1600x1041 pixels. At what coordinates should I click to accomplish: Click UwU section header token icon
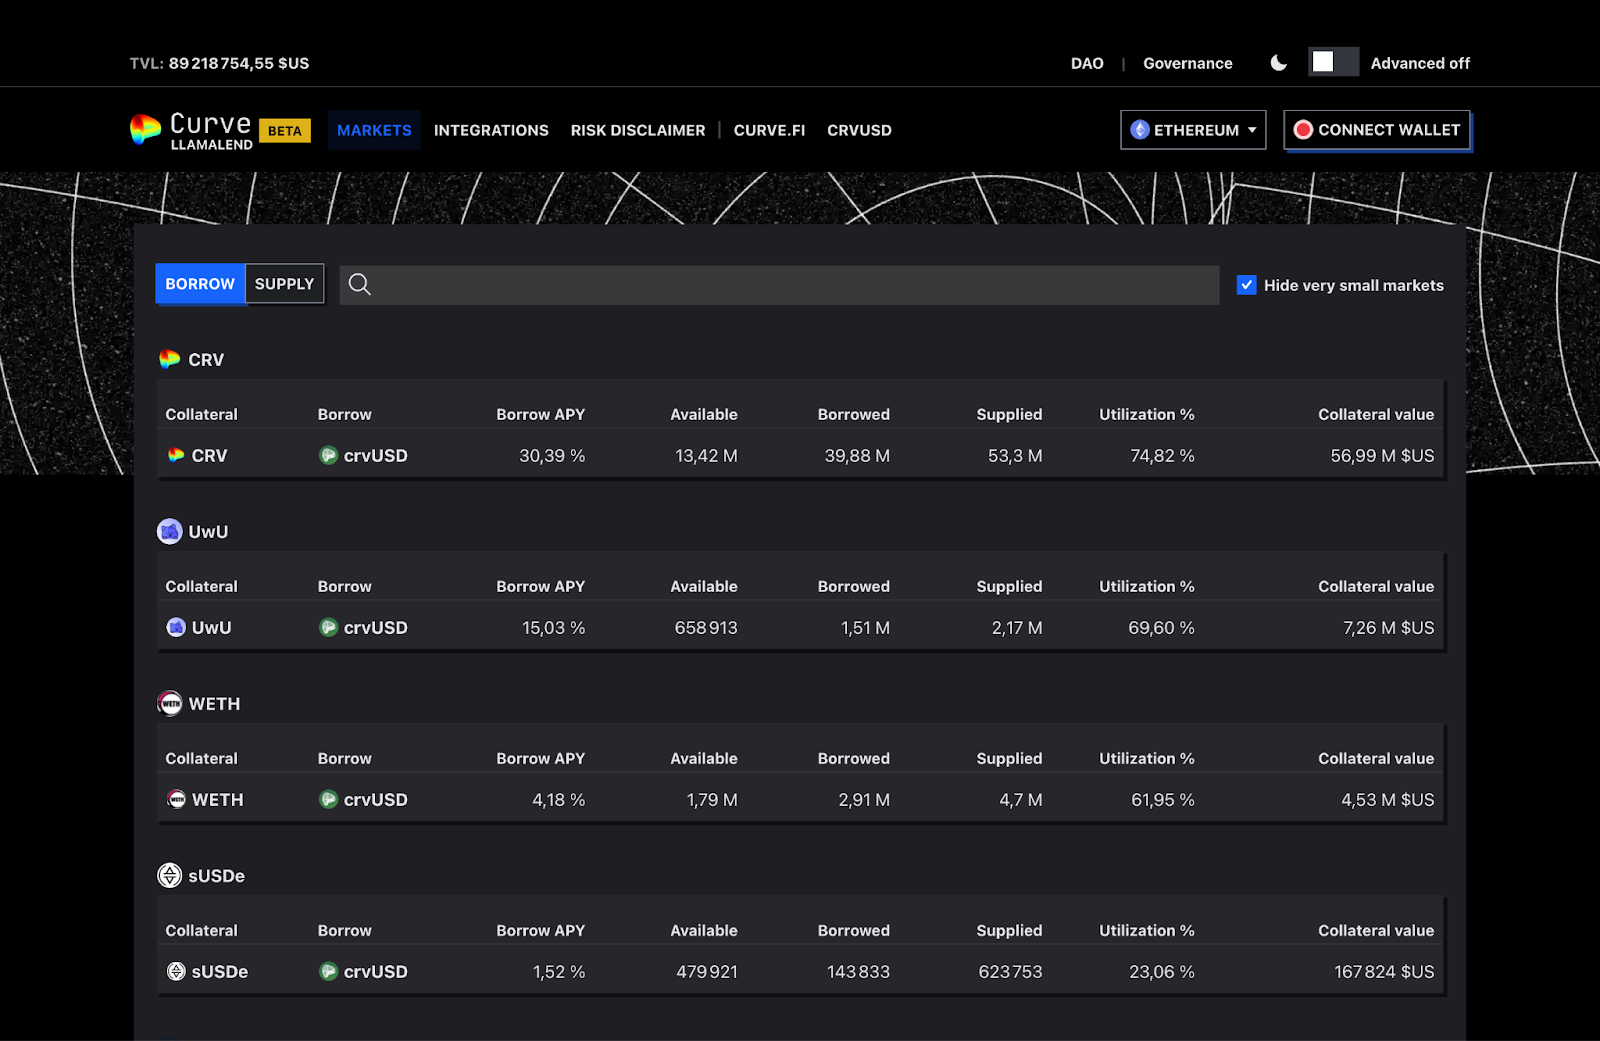pos(170,531)
